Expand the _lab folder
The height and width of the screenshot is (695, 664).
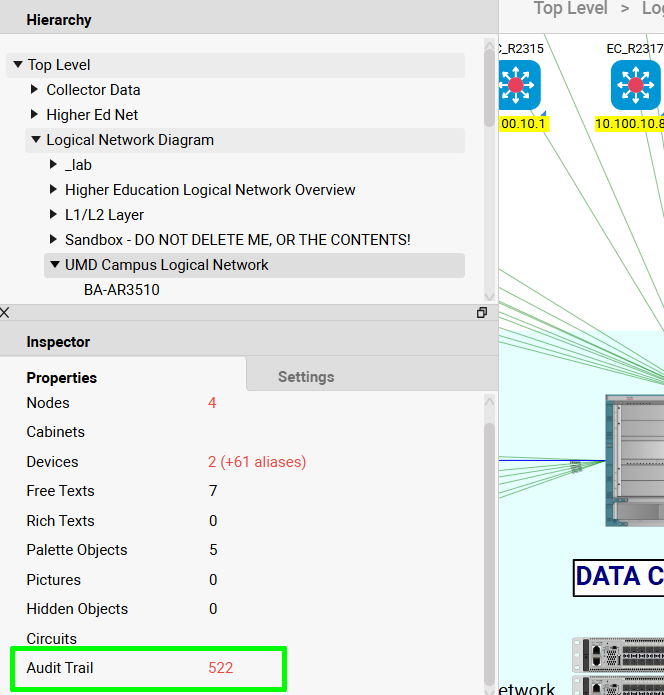54,165
